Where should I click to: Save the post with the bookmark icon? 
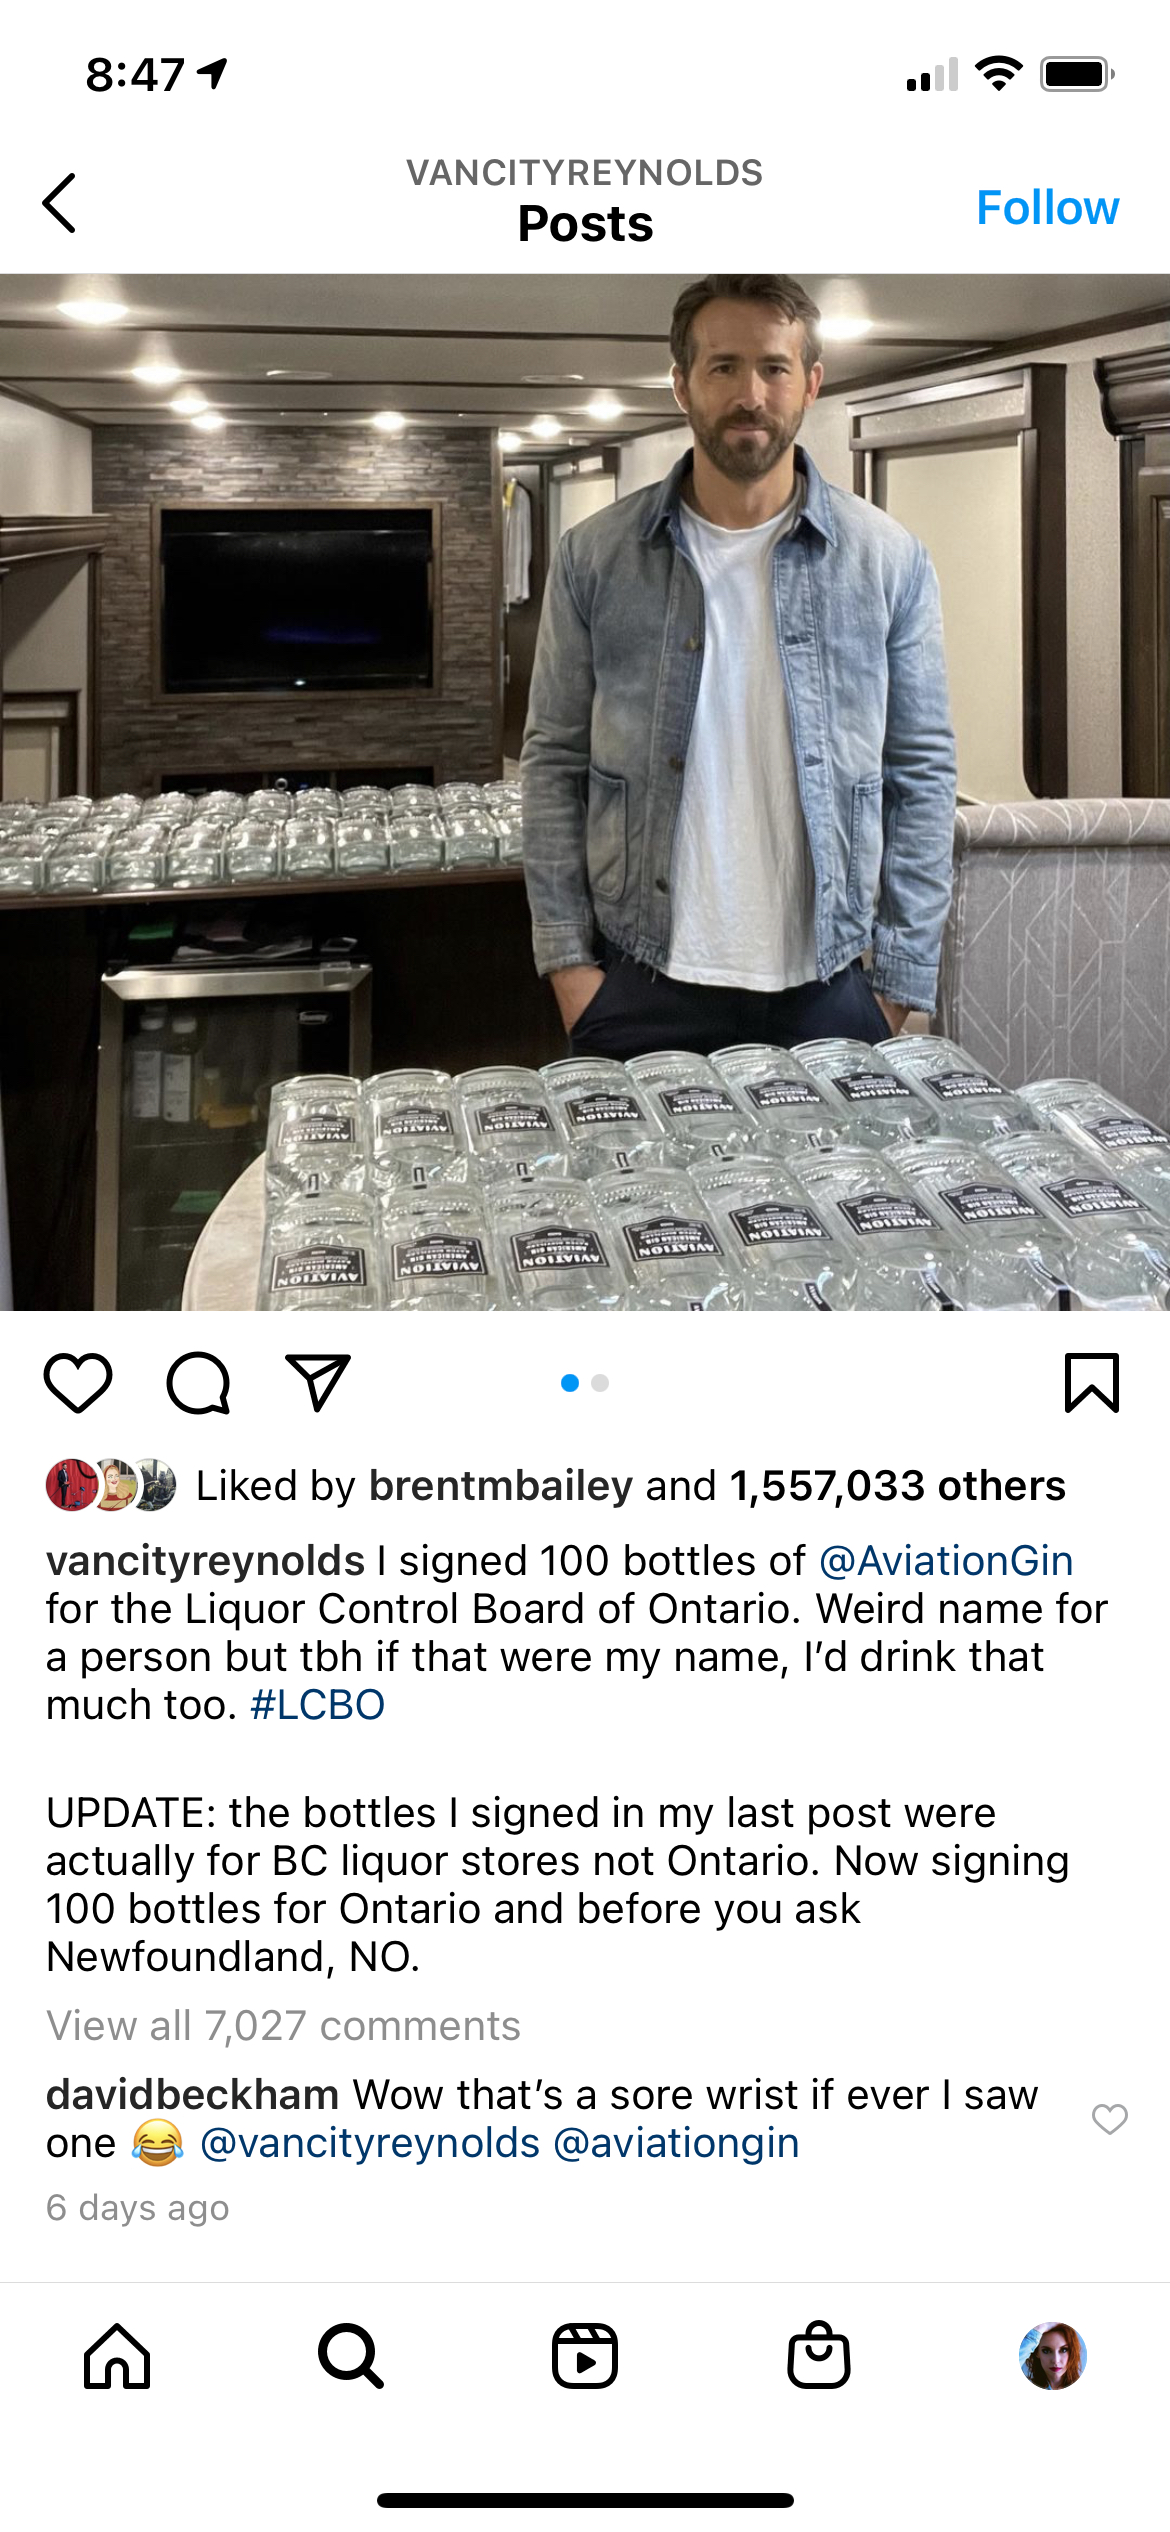click(x=1092, y=1383)
